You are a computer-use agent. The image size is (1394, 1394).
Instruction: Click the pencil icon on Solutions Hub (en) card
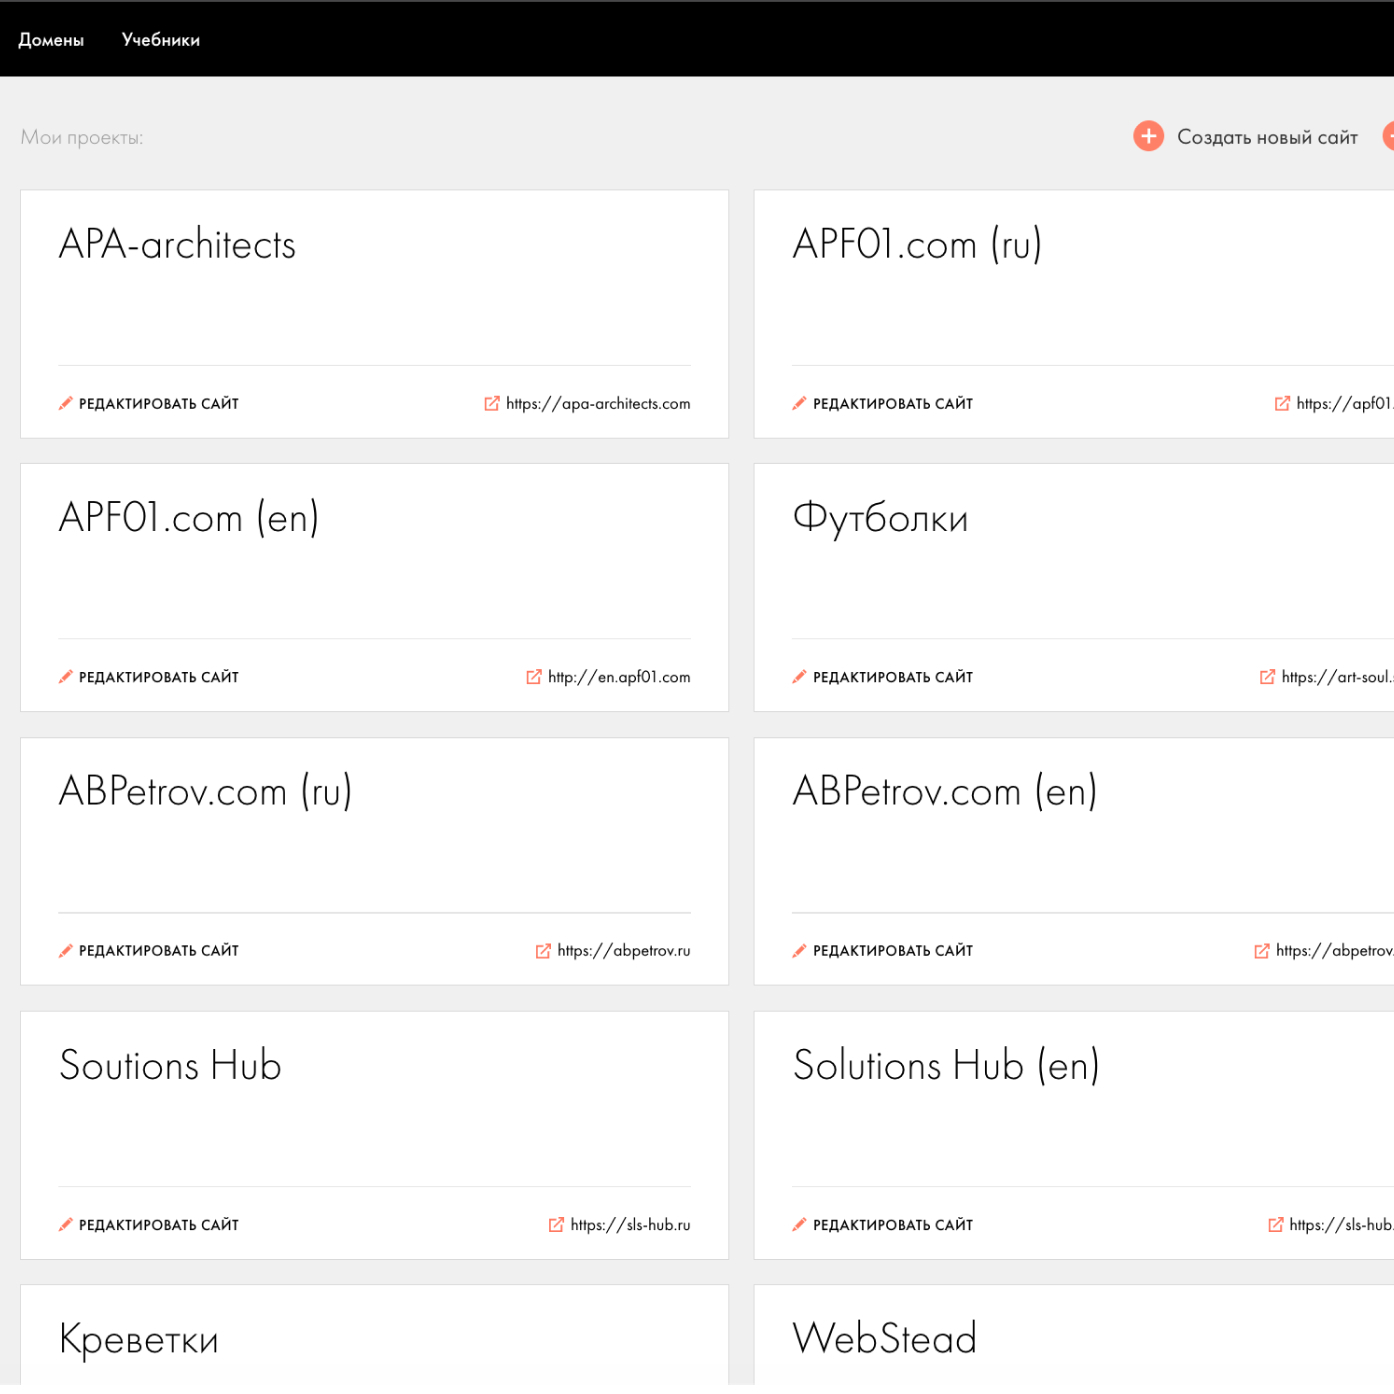(800, 1224)
